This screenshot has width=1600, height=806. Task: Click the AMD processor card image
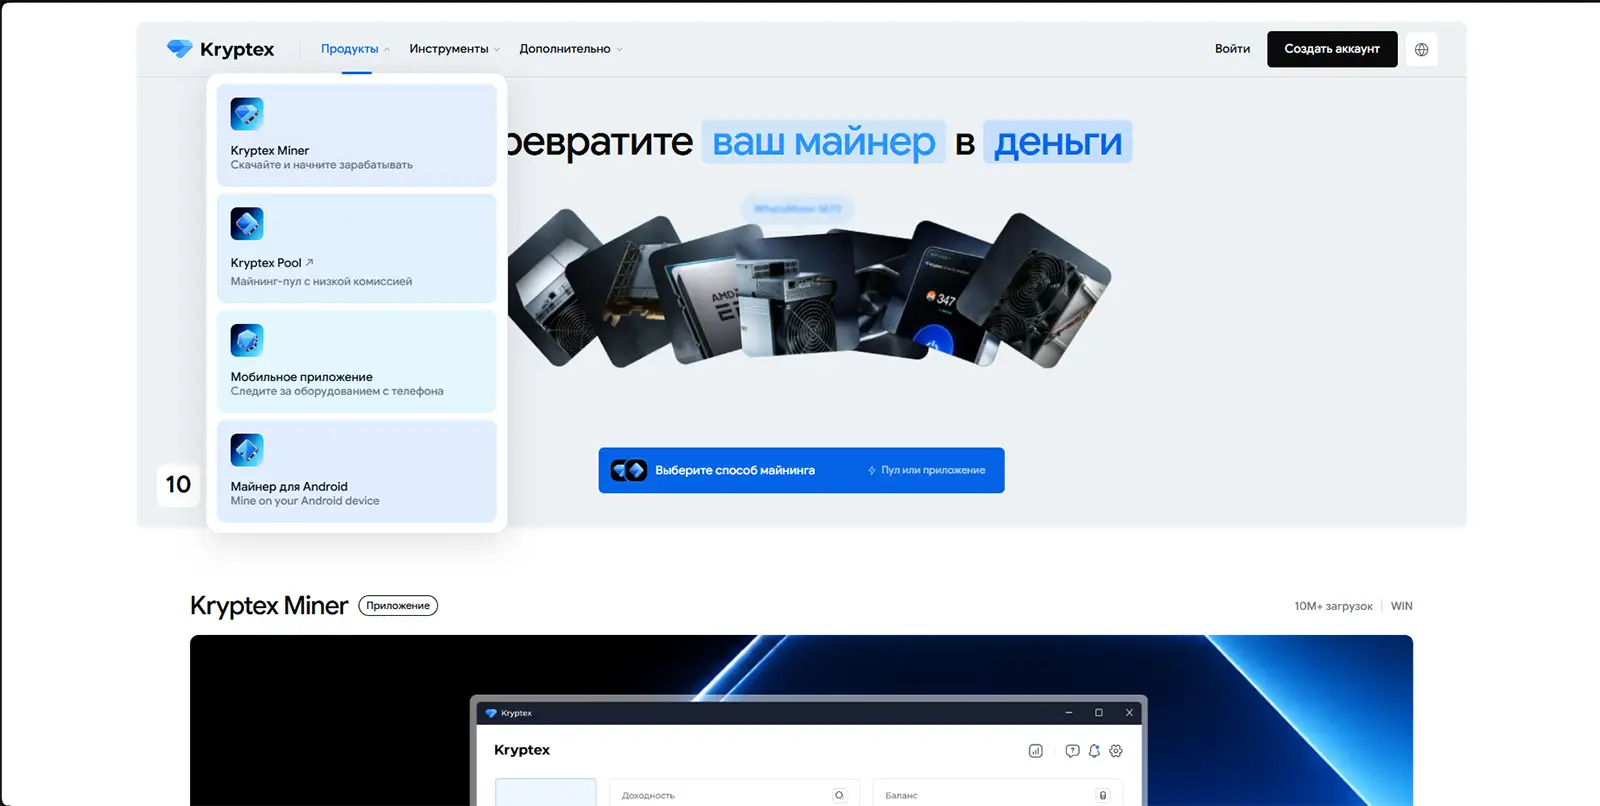705,298
